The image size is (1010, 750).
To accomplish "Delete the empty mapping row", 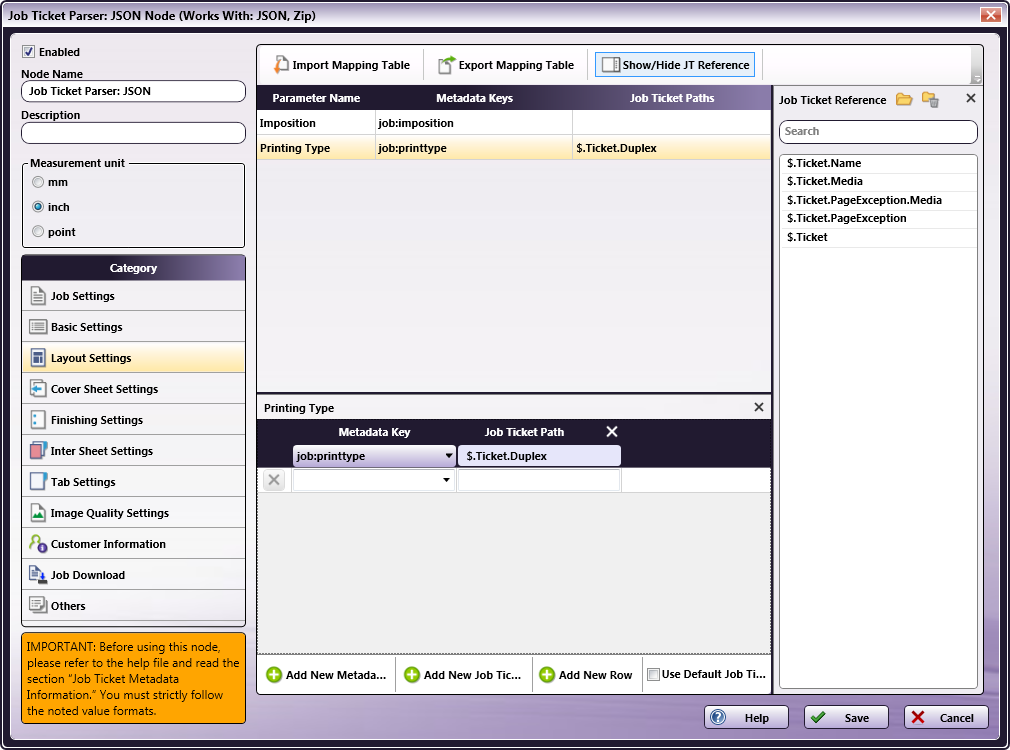I will 274,480.
